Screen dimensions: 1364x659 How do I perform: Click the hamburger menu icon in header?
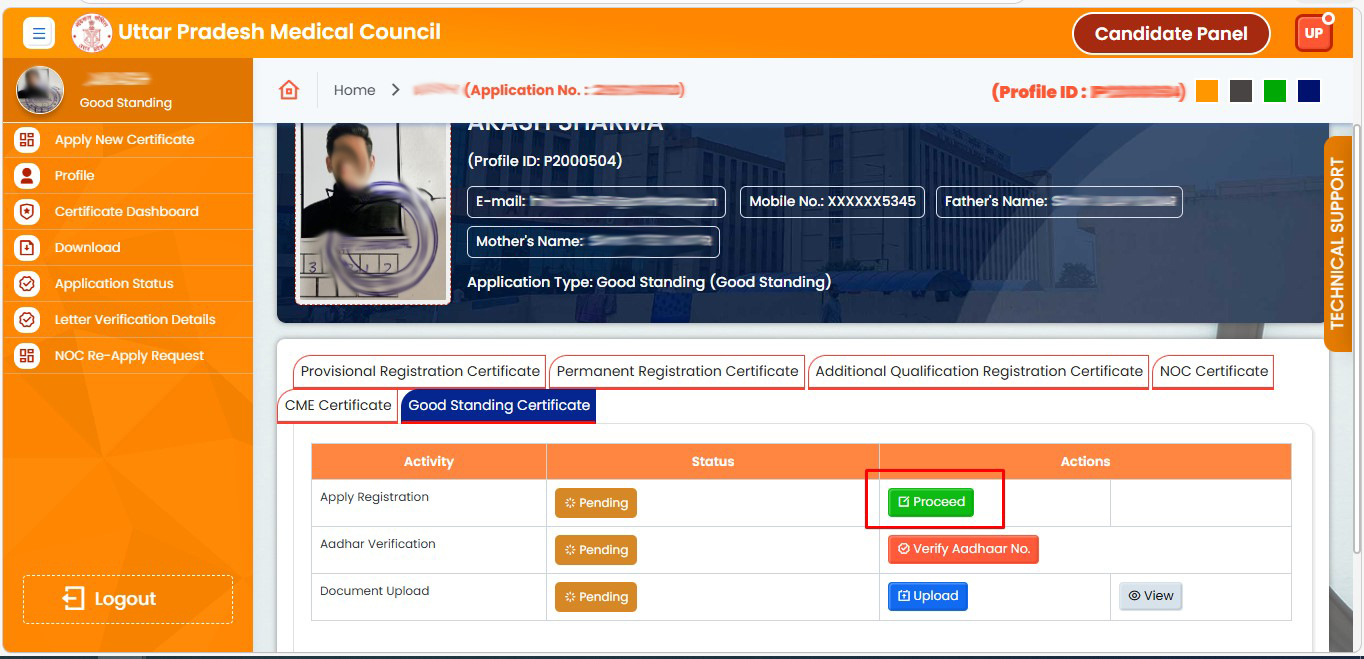(39, 34)
